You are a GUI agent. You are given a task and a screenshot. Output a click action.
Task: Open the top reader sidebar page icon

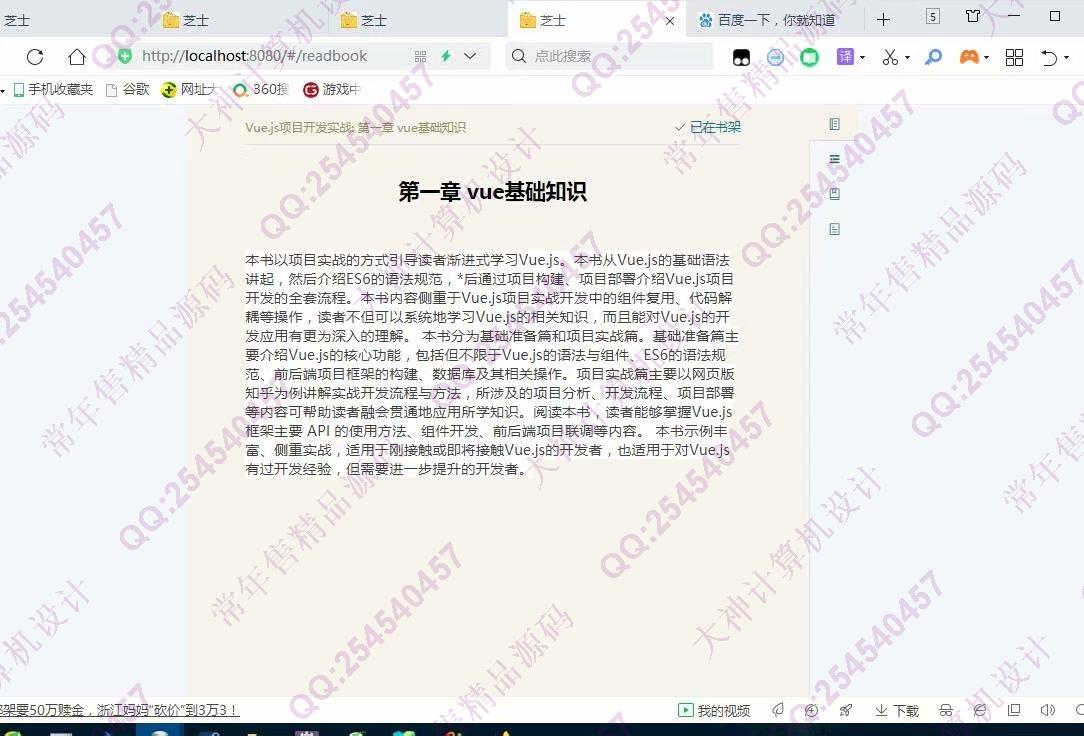(834, 124)
